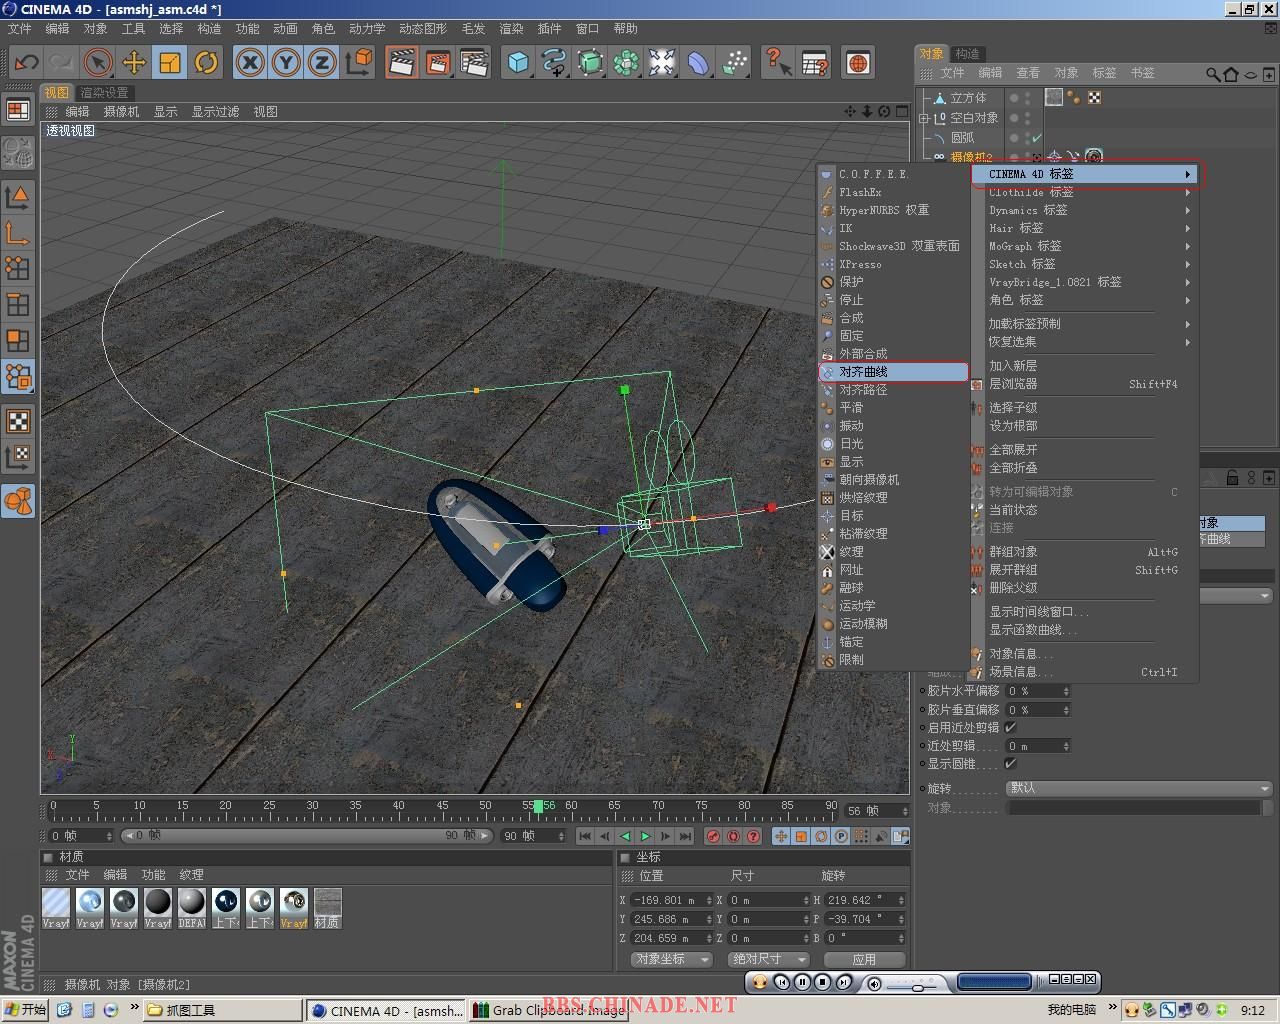
Task: Toggle the 显示圆锥 checkbox
Action: coord(1010,764)
